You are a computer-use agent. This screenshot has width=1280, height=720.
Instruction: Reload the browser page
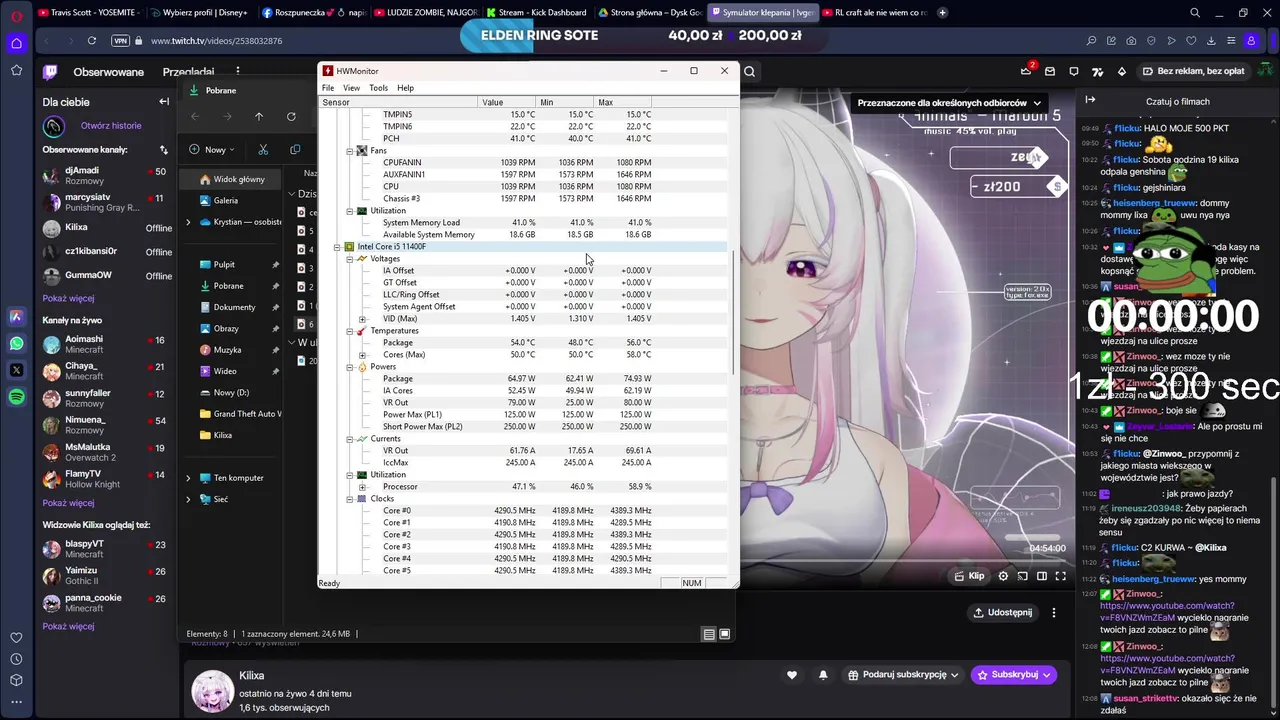[91, 41]
